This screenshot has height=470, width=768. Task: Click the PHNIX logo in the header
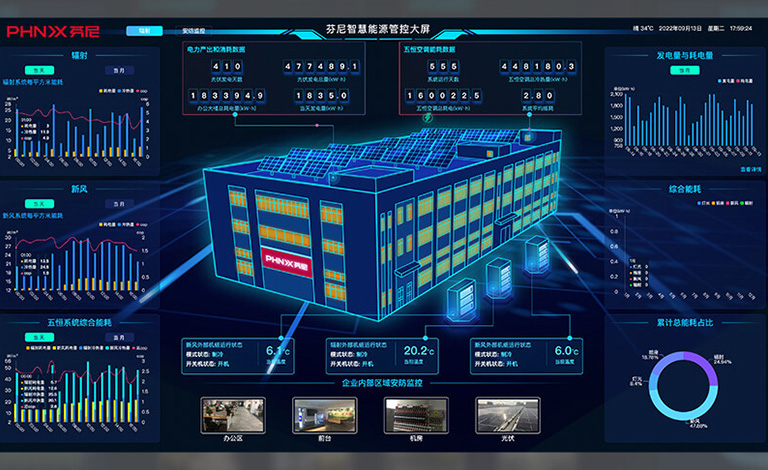coord(53,30)
